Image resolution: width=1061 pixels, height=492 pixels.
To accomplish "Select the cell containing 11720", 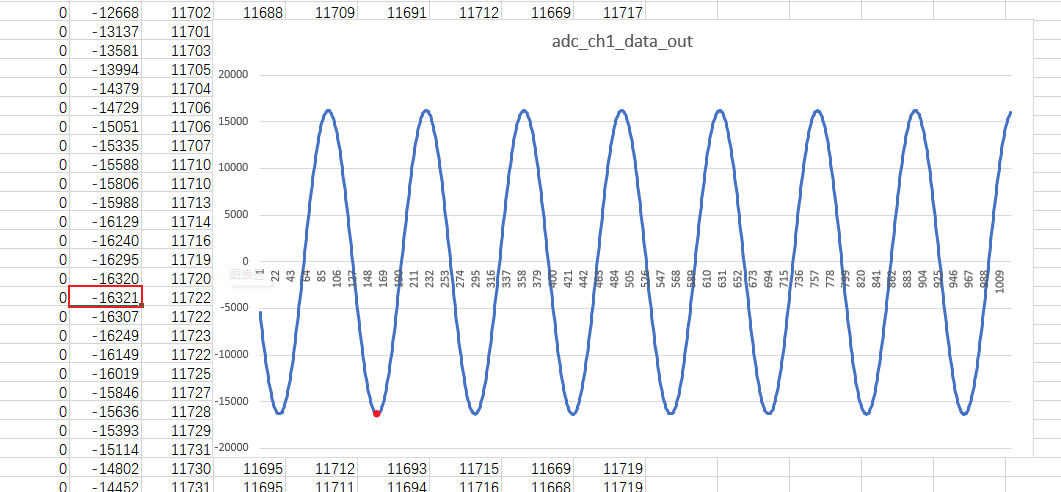I will tap(178, 278).
